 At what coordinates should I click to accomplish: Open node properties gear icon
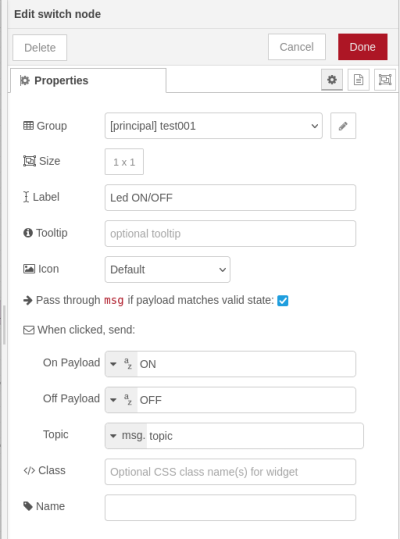pyautogui.click(x=332, y=80)
